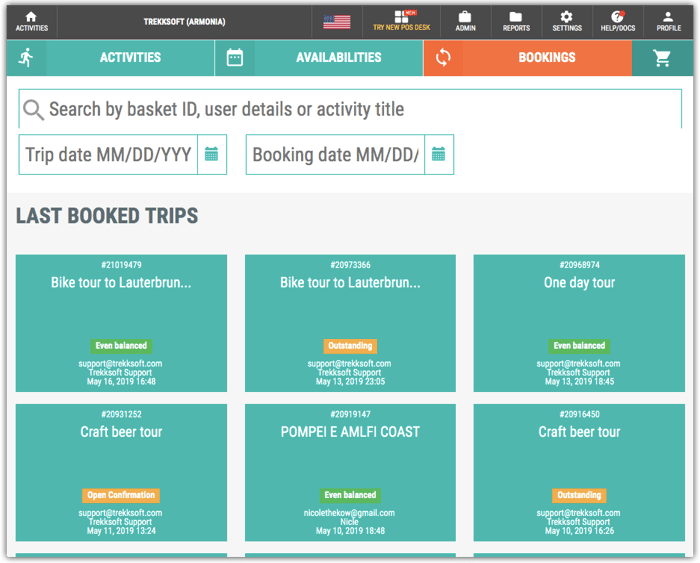Select the Bookings tab
This screenshot has height=563, width=700.
(546, 58)
